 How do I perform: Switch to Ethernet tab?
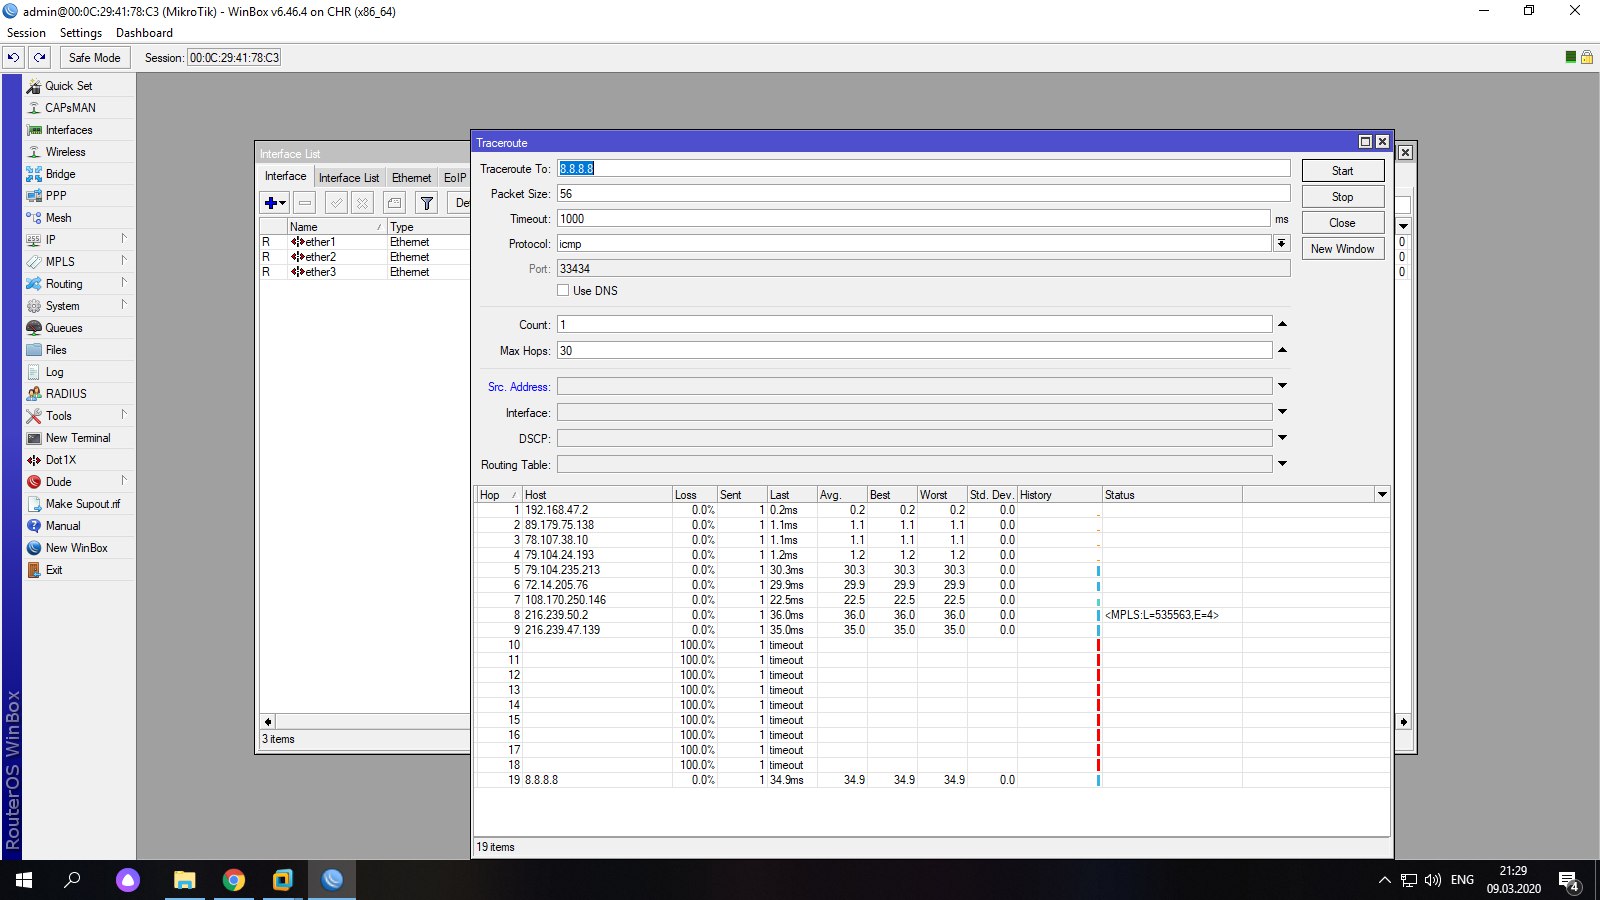pos(411,178)
